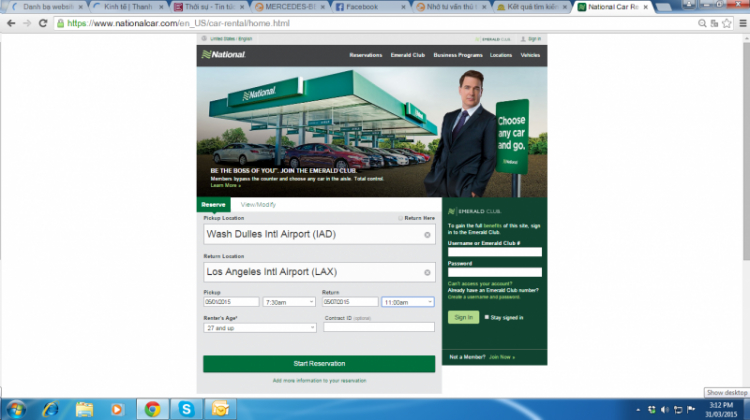Screen dimensions: 750x420
Task: Switch to the Thời sự - Tin tức browser tab
Action: tap(210, 7)
